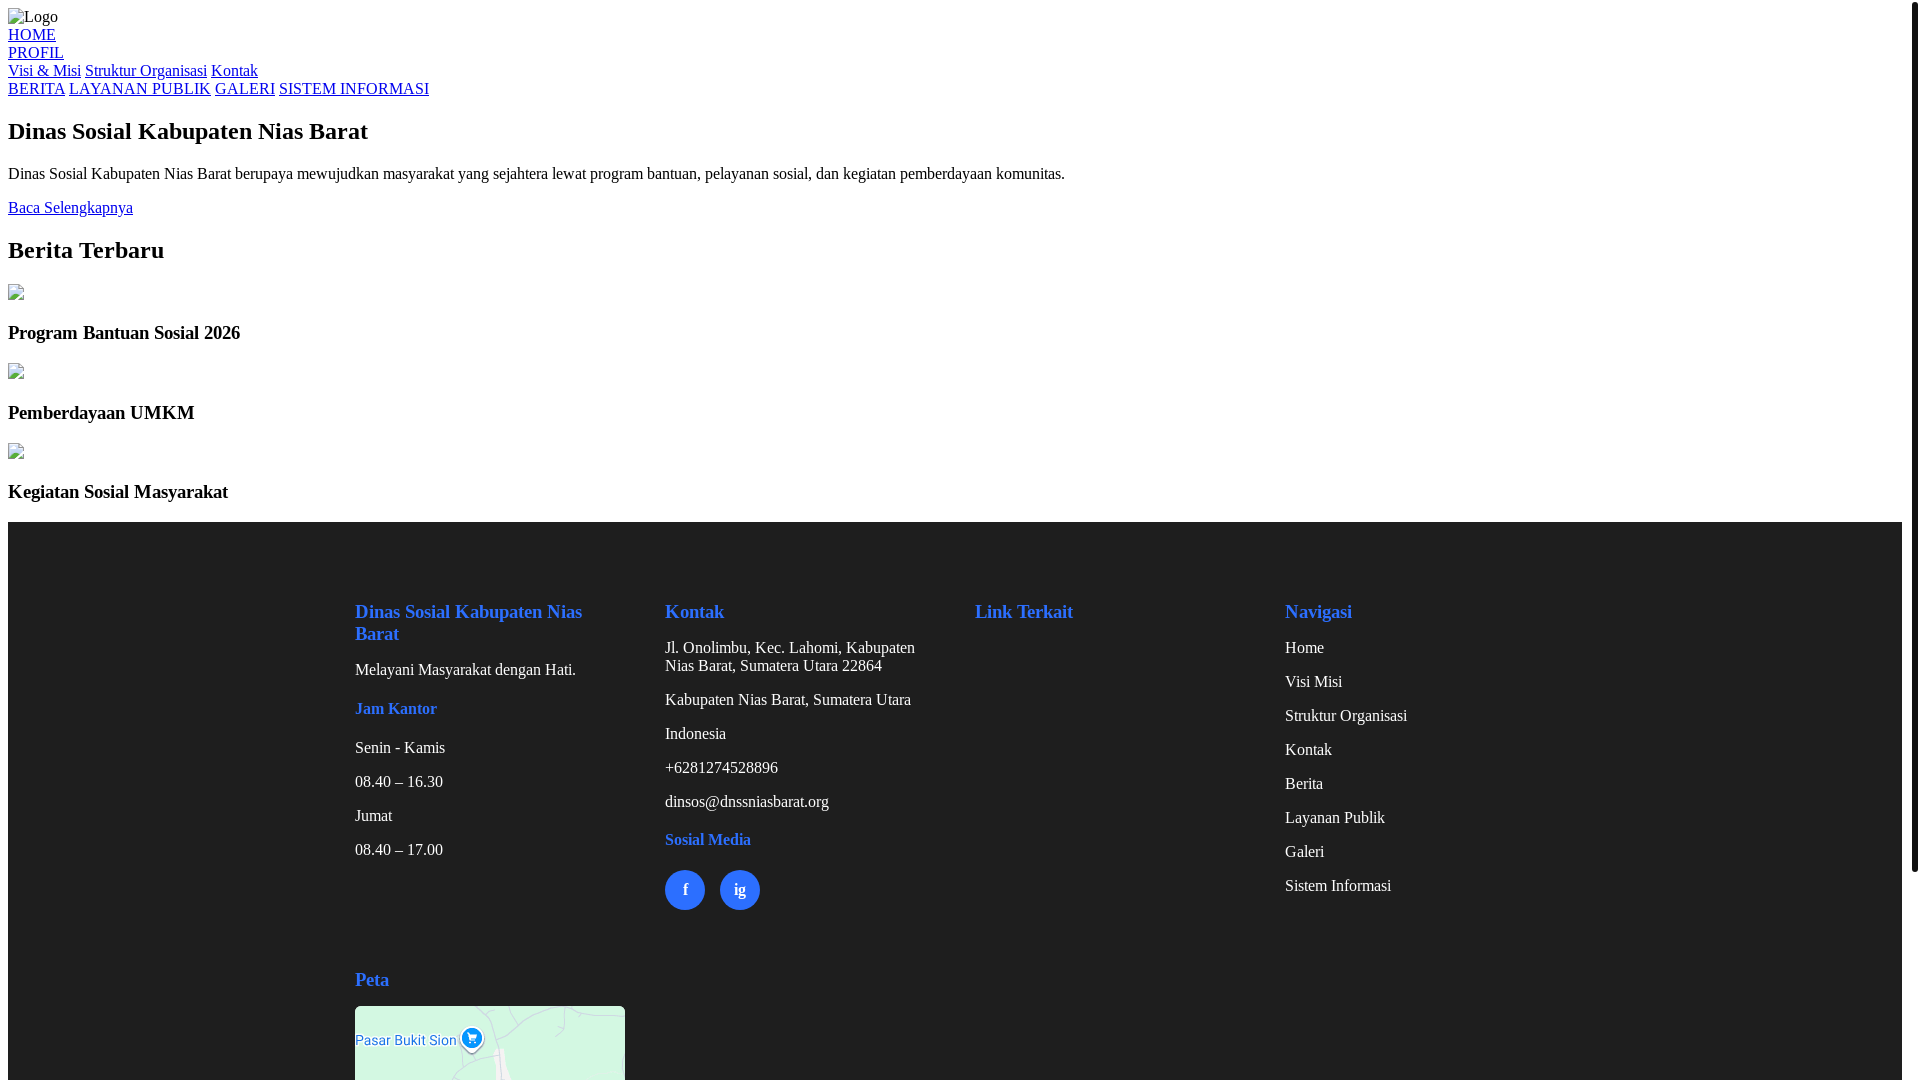The height and width of the screenshot is (1080, 1920).
Task: Open the PROFIL menu
Action: click(x=36, y=53)
